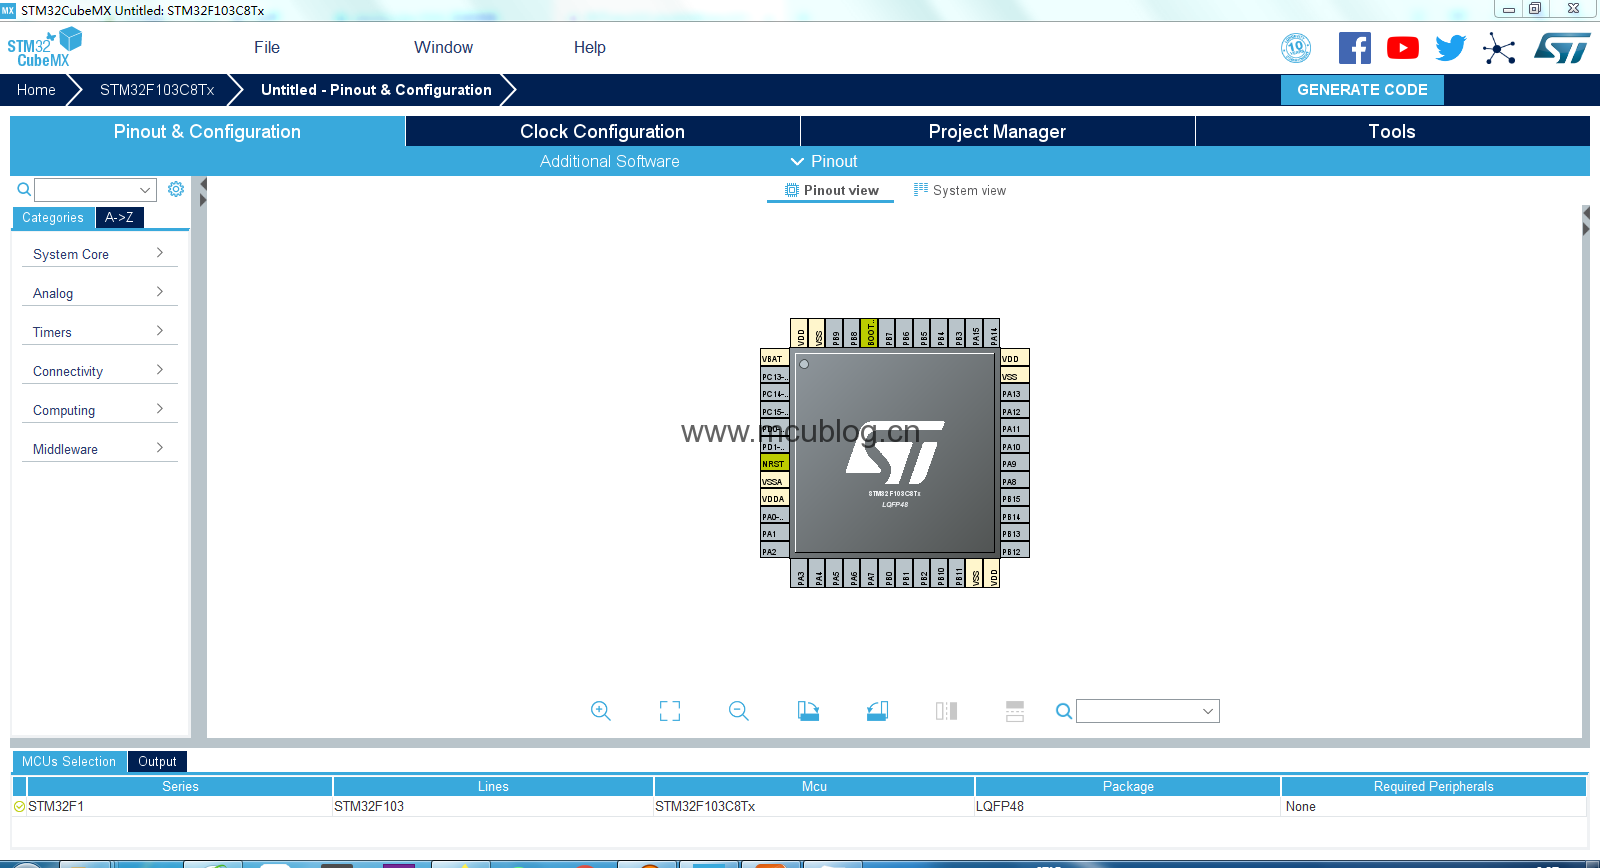Screen dimensions: 1600x868
Task: Click the search magnifier in the left panel
Action: 24,189
